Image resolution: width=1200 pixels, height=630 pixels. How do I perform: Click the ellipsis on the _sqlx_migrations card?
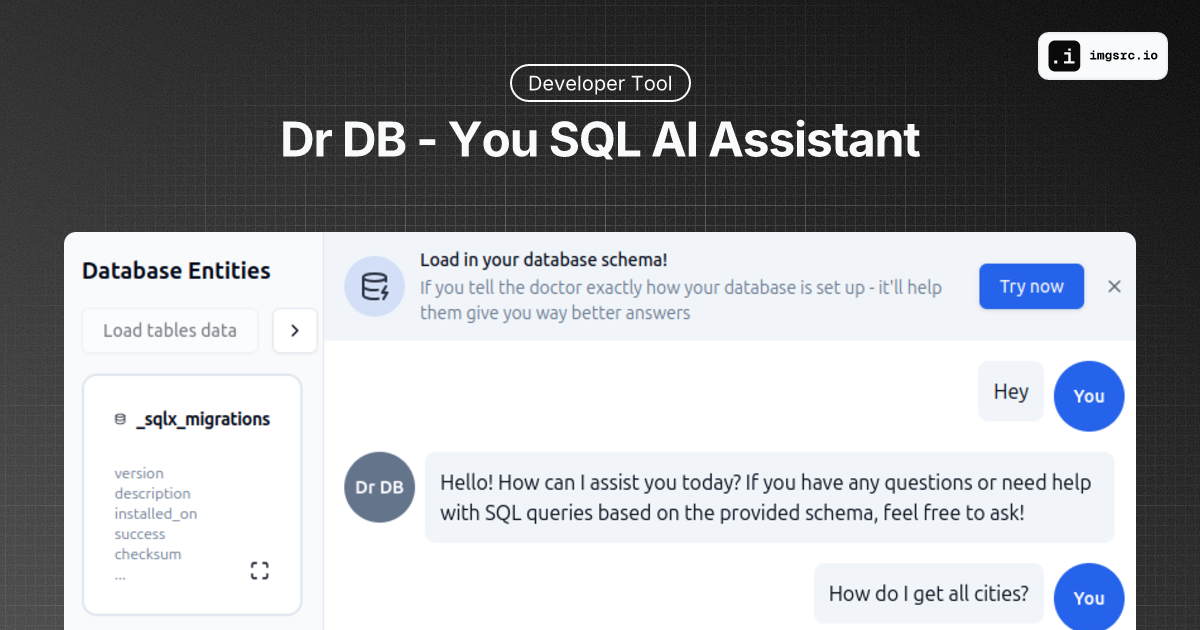coord(120,575)
